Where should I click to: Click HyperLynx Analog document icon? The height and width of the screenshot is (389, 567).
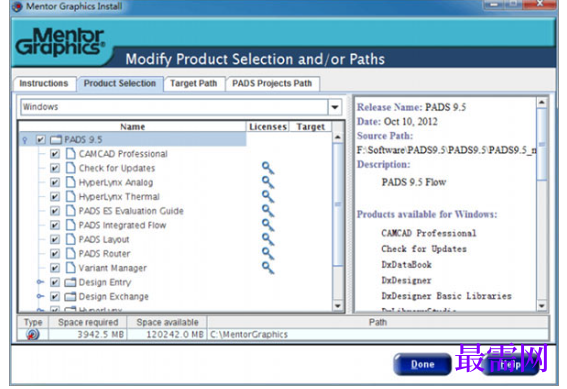tap(71, 182)
